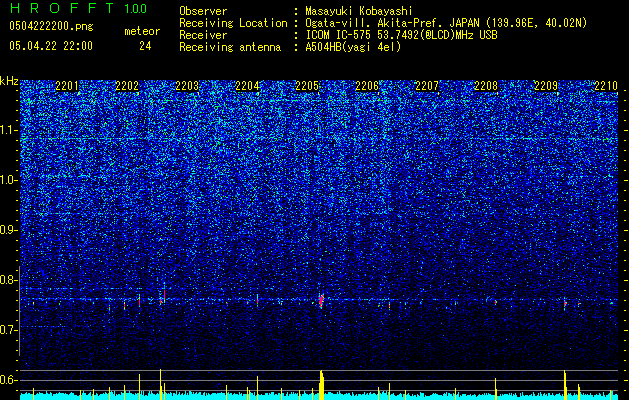
Task: Click the kHz axis unit label
Action: tap(9, 81)
